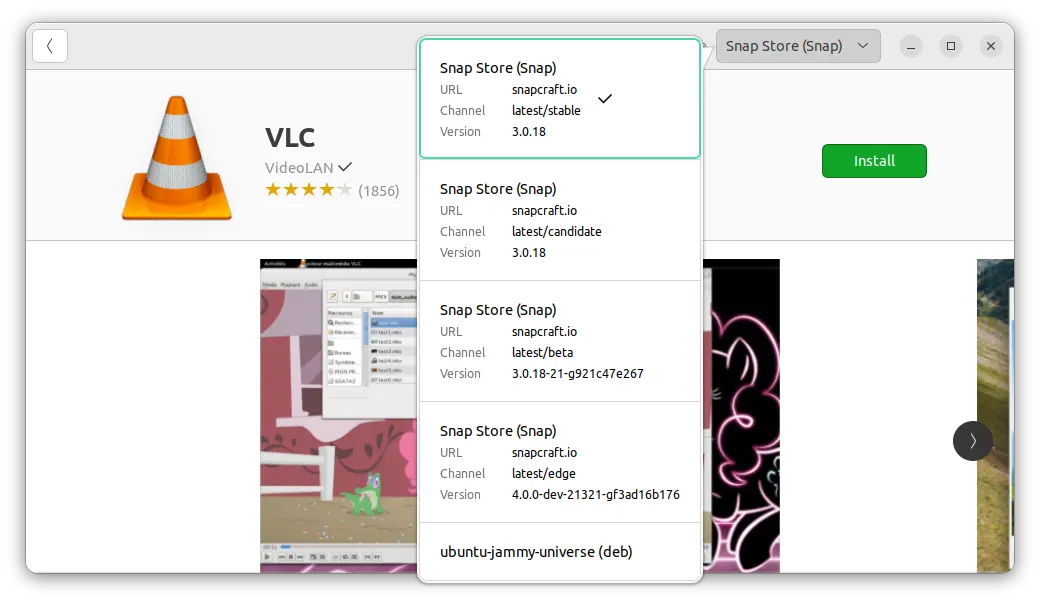Screen dimensions: 1040x602
Task: Install VLC with the green button
Action: pyautogui.click(x=874, y=161)
